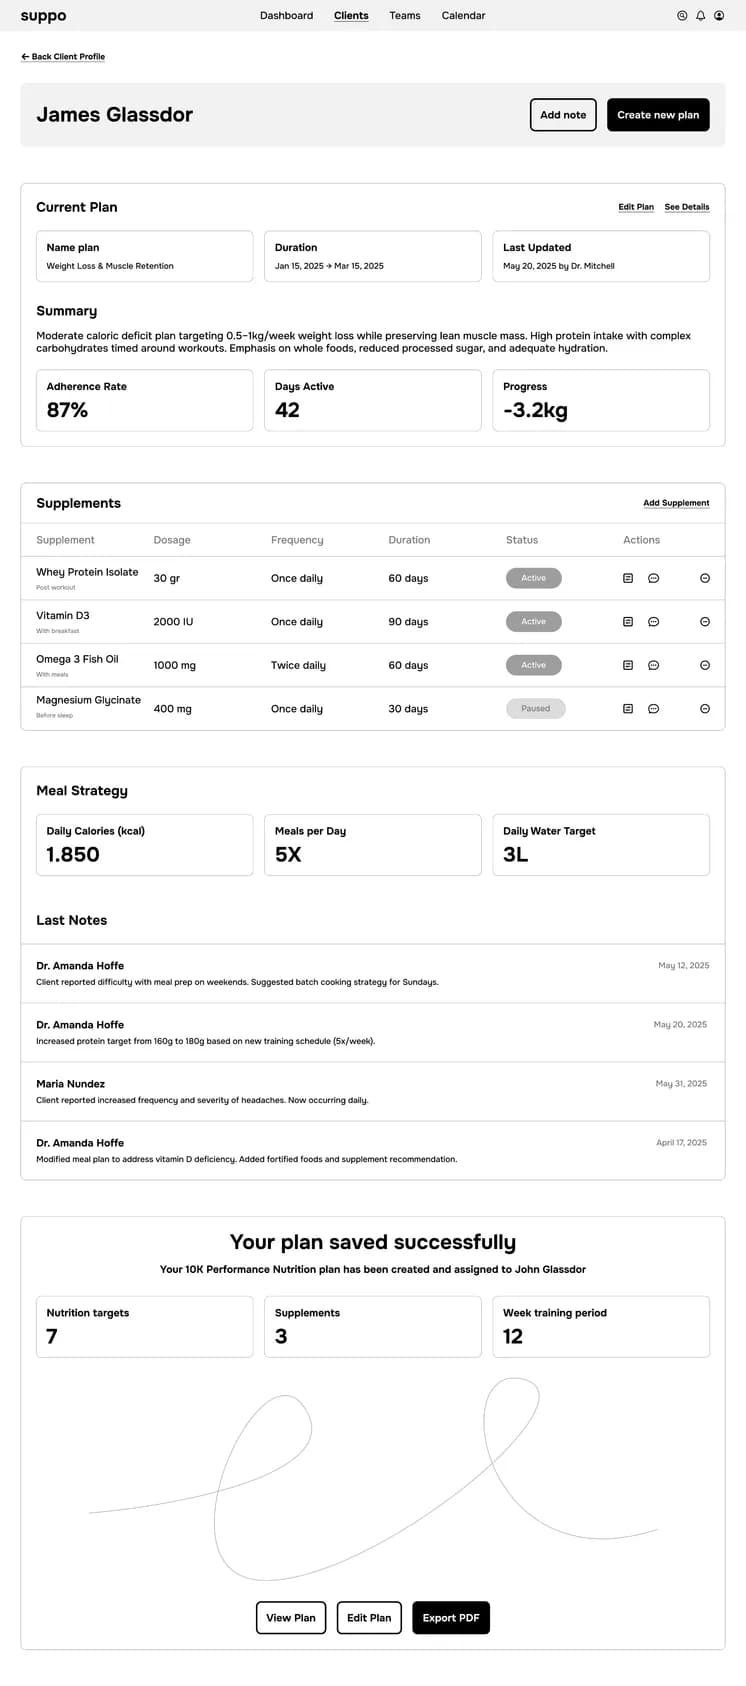Open the Calendar nav item

click(x=463, y=16)
